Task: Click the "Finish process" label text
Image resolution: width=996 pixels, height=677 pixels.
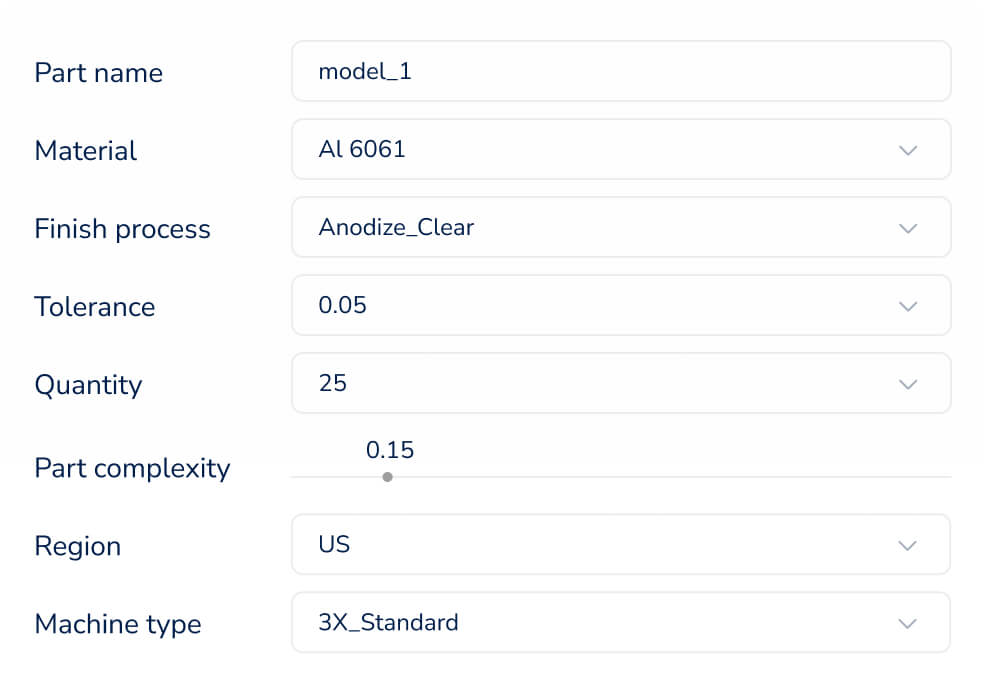Action: [x=122, y=229]
